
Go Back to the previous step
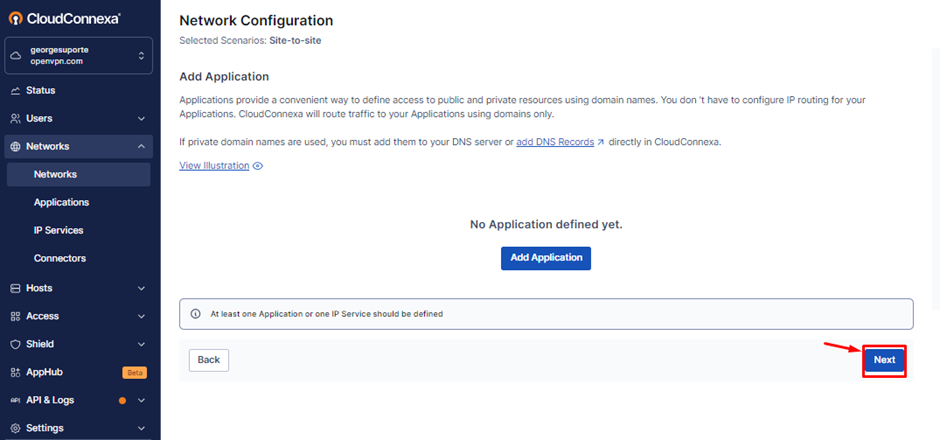click(209, 360)
